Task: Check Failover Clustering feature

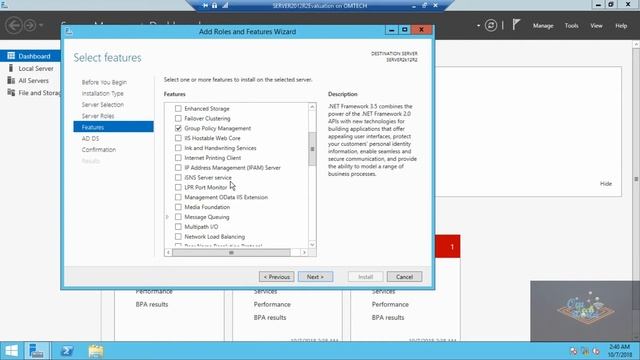Action: [178, 118]
